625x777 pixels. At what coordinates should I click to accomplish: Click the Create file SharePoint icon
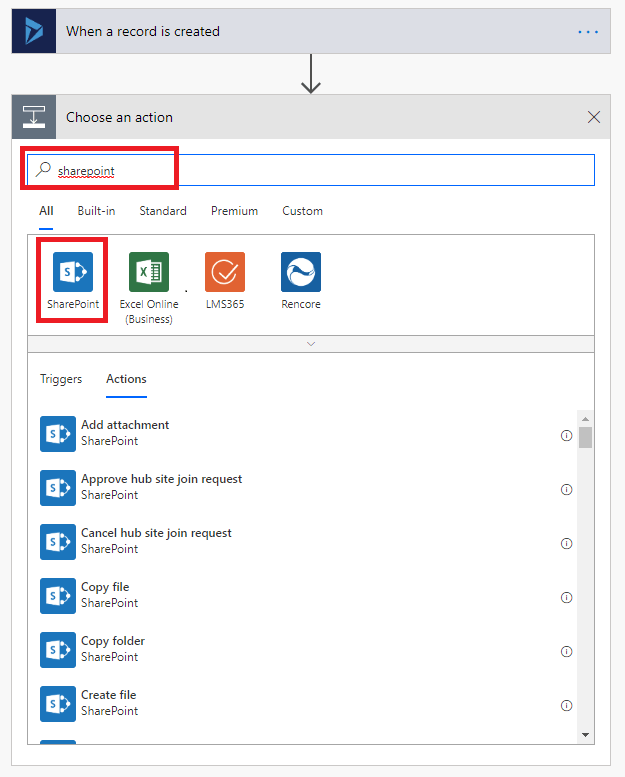coord(58,704)
